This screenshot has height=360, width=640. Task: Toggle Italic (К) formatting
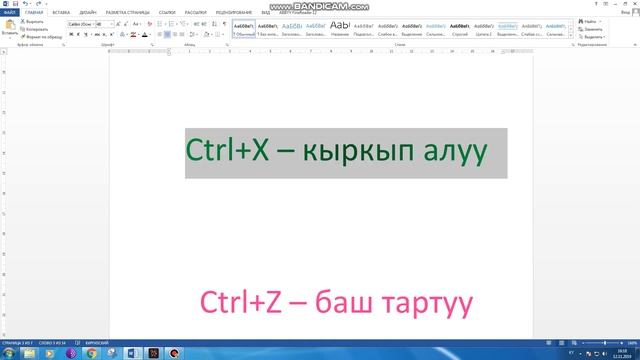pyautogui.click(x=78, y=35)
